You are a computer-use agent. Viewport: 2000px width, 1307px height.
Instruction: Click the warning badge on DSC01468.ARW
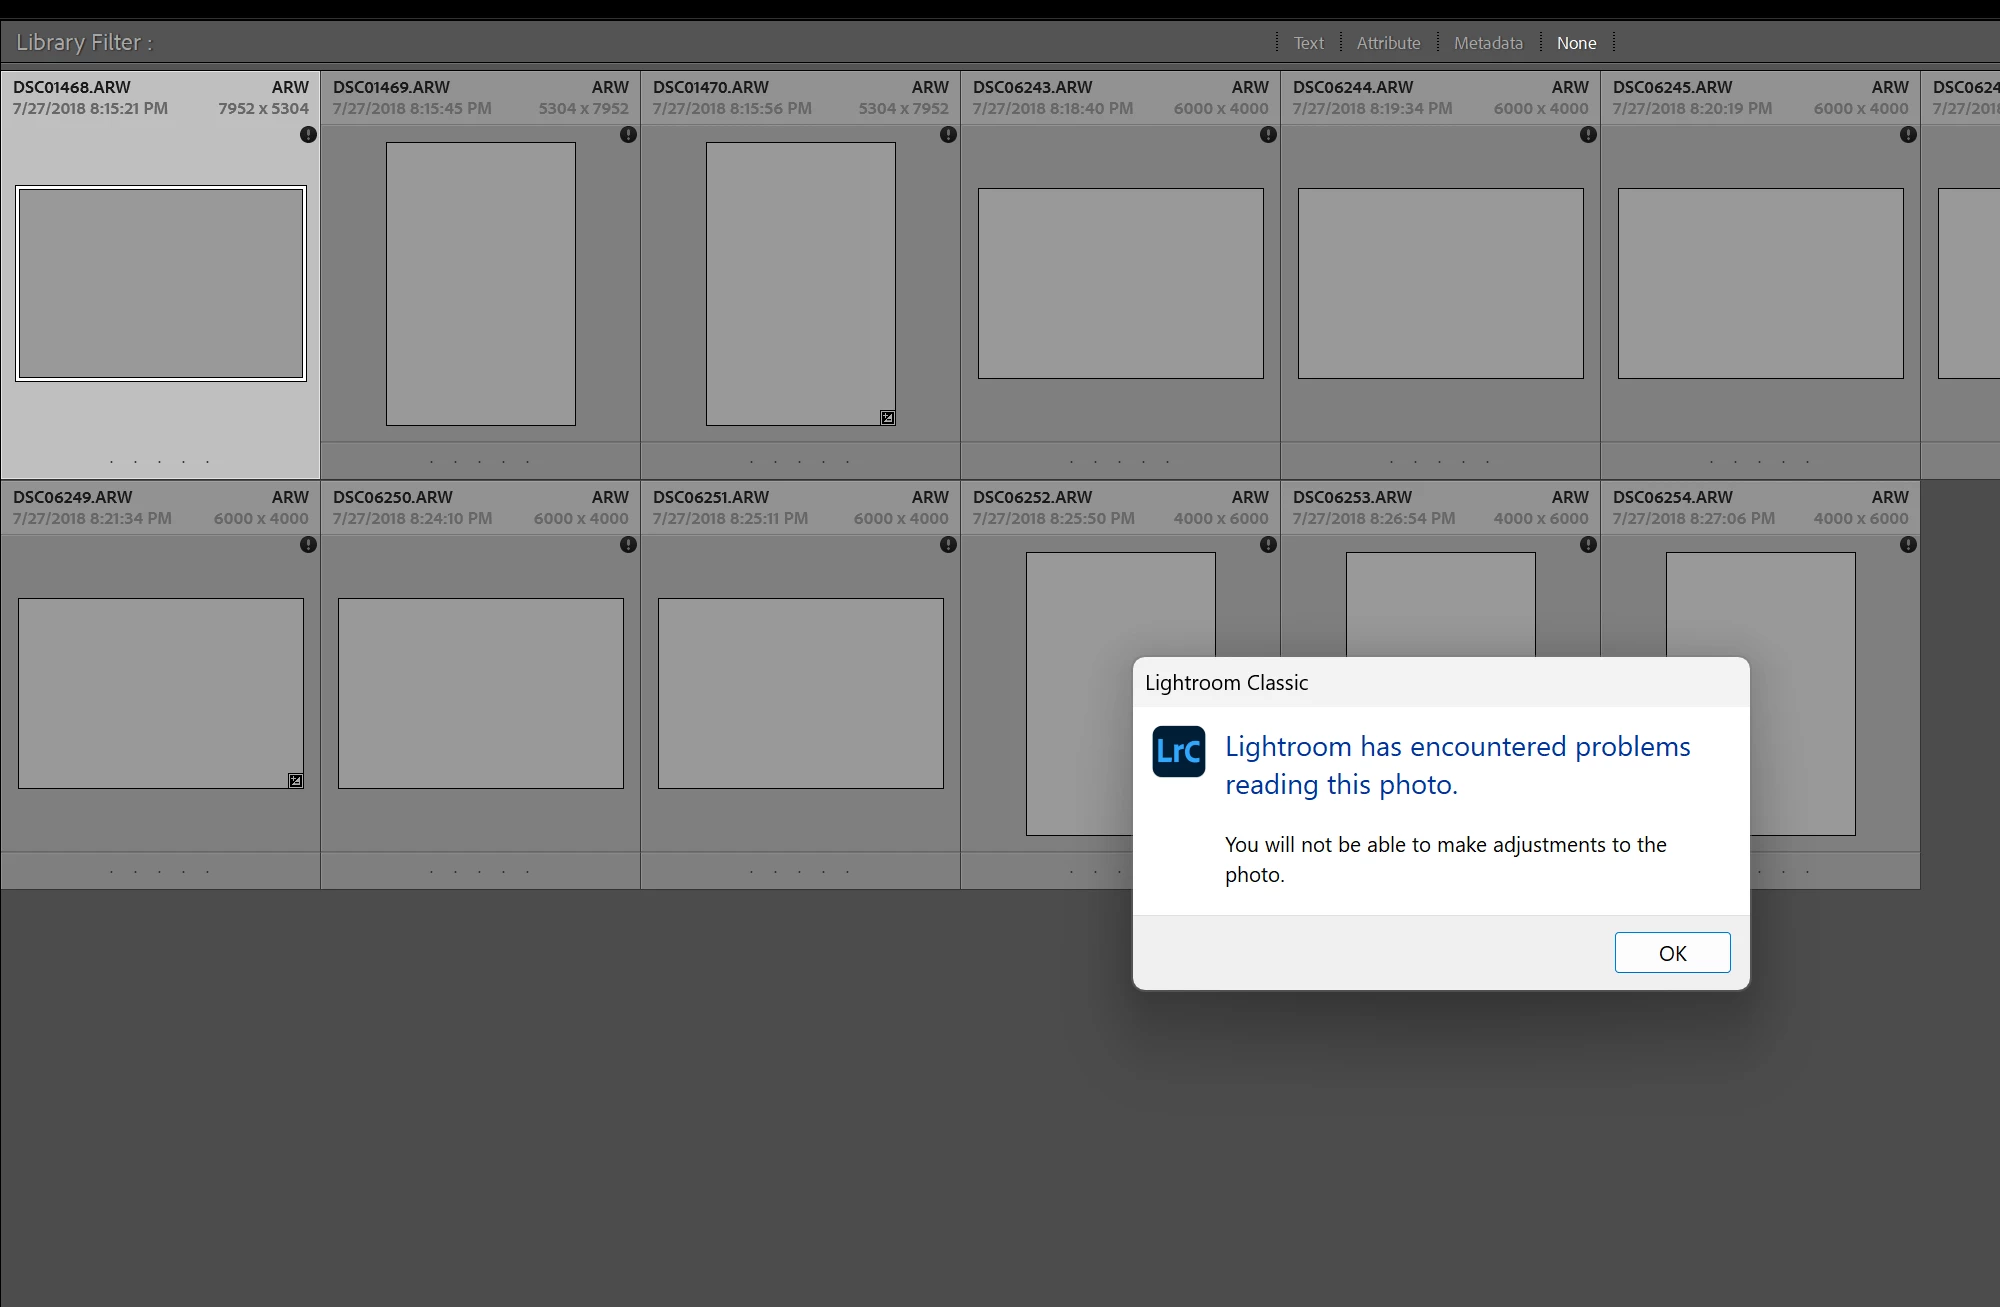[x=308, y=135]
